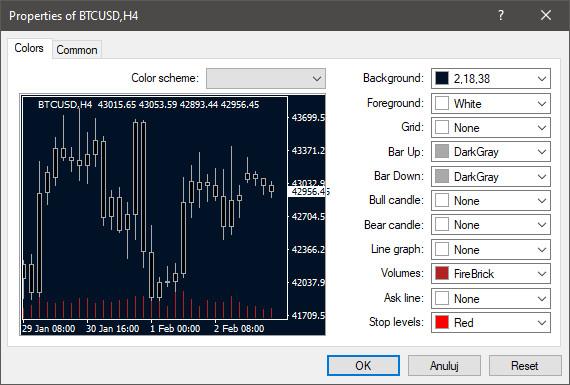570x385 pixels.
Task: Click the 1 Feb 00:00 time label
Action: [x=175, y=329]
